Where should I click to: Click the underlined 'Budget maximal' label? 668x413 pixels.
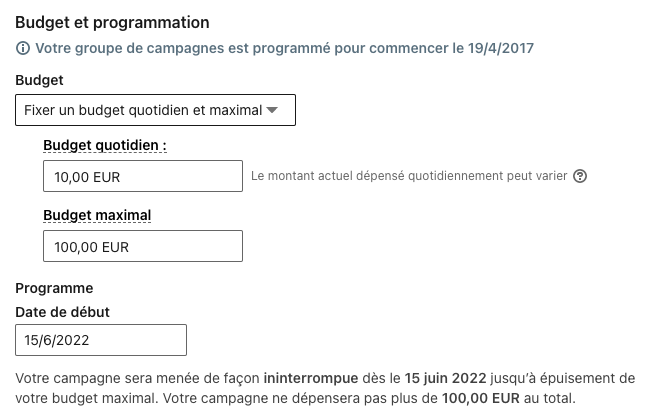tap(97, 214)
